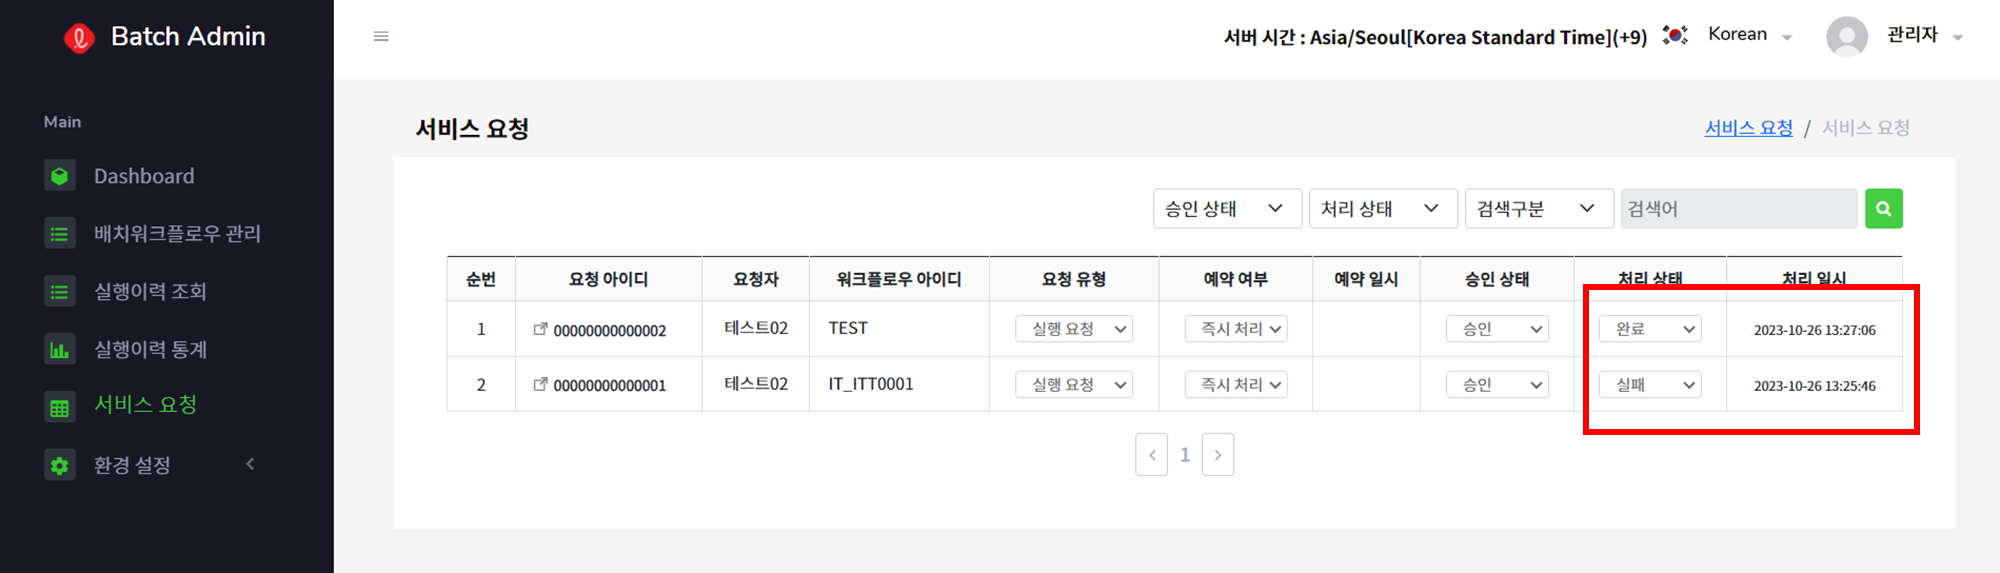Open external link icon for request 00000000000001
This screenshot has width=2000, height=573.
click(540, 384)
